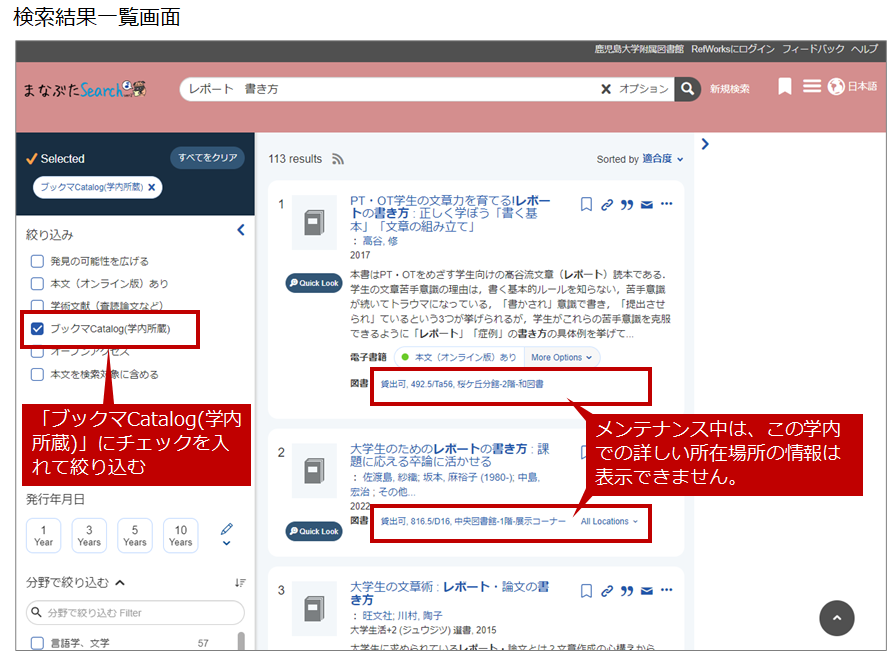Bookmark the first search result
This screenshot has width=887, height=651.
tap(587, 205)
